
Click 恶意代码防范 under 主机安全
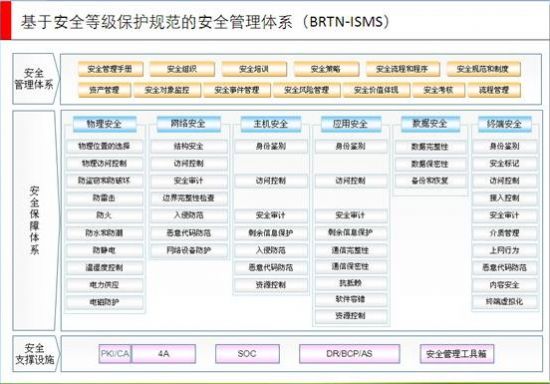(x=271, y=268)
